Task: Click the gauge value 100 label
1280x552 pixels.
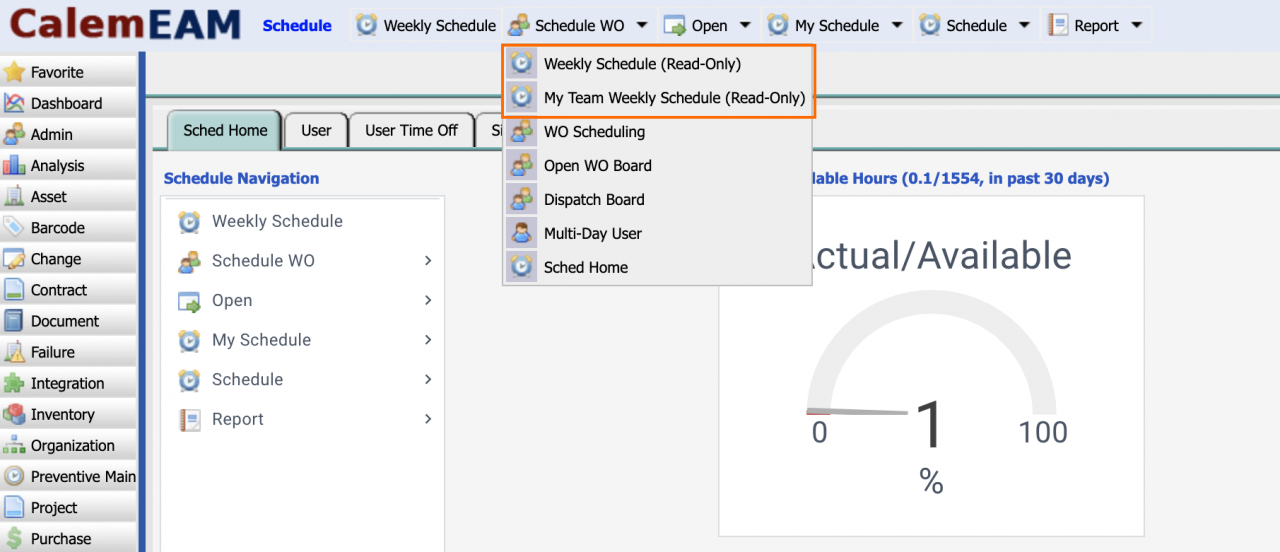Action: pyautogui.click(x=1043, y=432)
